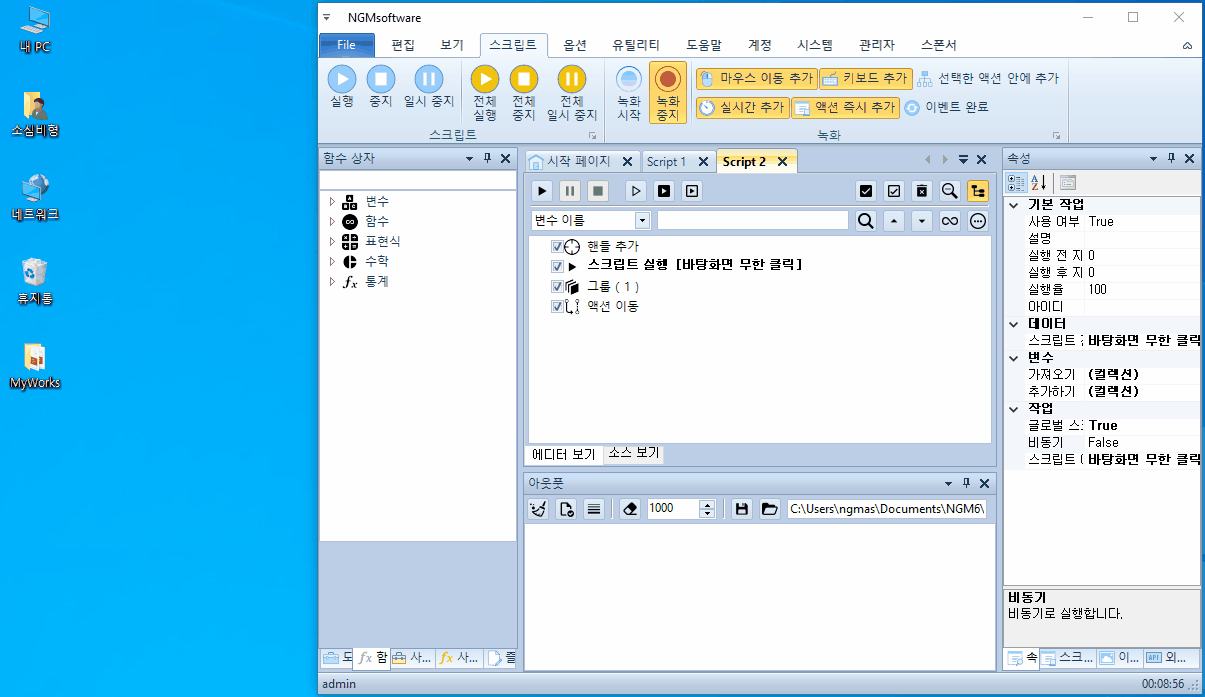Expand the 통계 tree node
The width and height of the screenshot is (1205, 697).
click(x=332, y=282)
